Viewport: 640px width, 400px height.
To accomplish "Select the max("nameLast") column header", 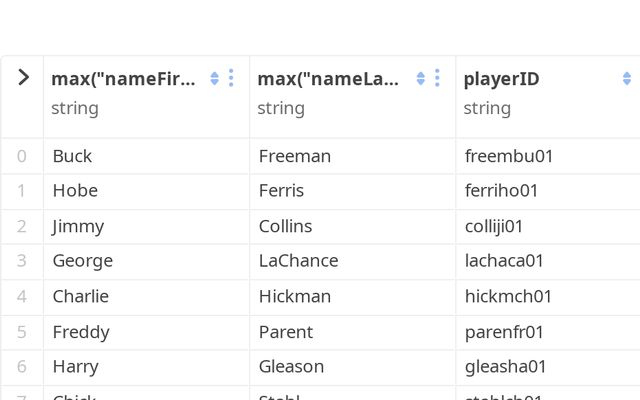I will point(329,79).
